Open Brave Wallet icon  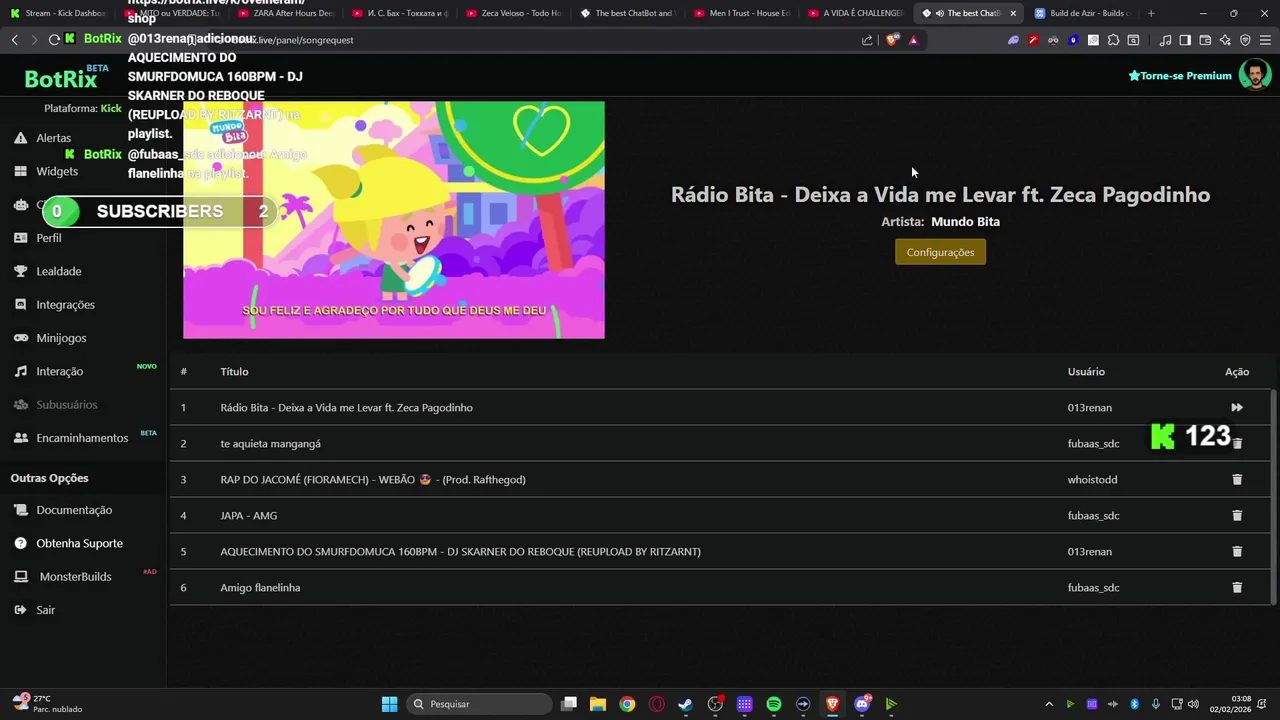point(1205,40)
